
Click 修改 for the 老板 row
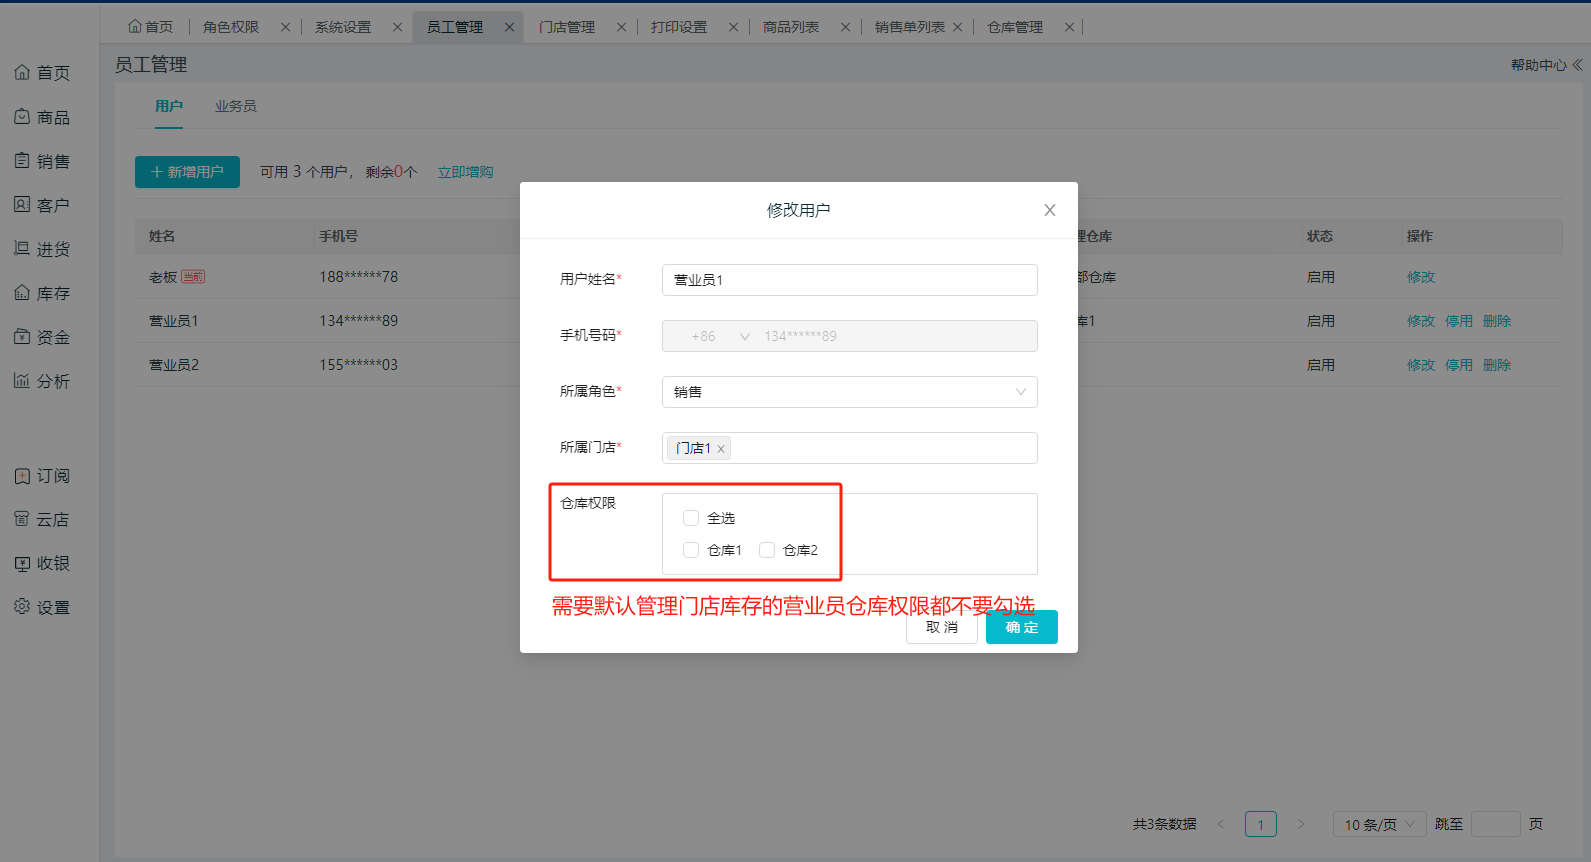pos(1421,277)
